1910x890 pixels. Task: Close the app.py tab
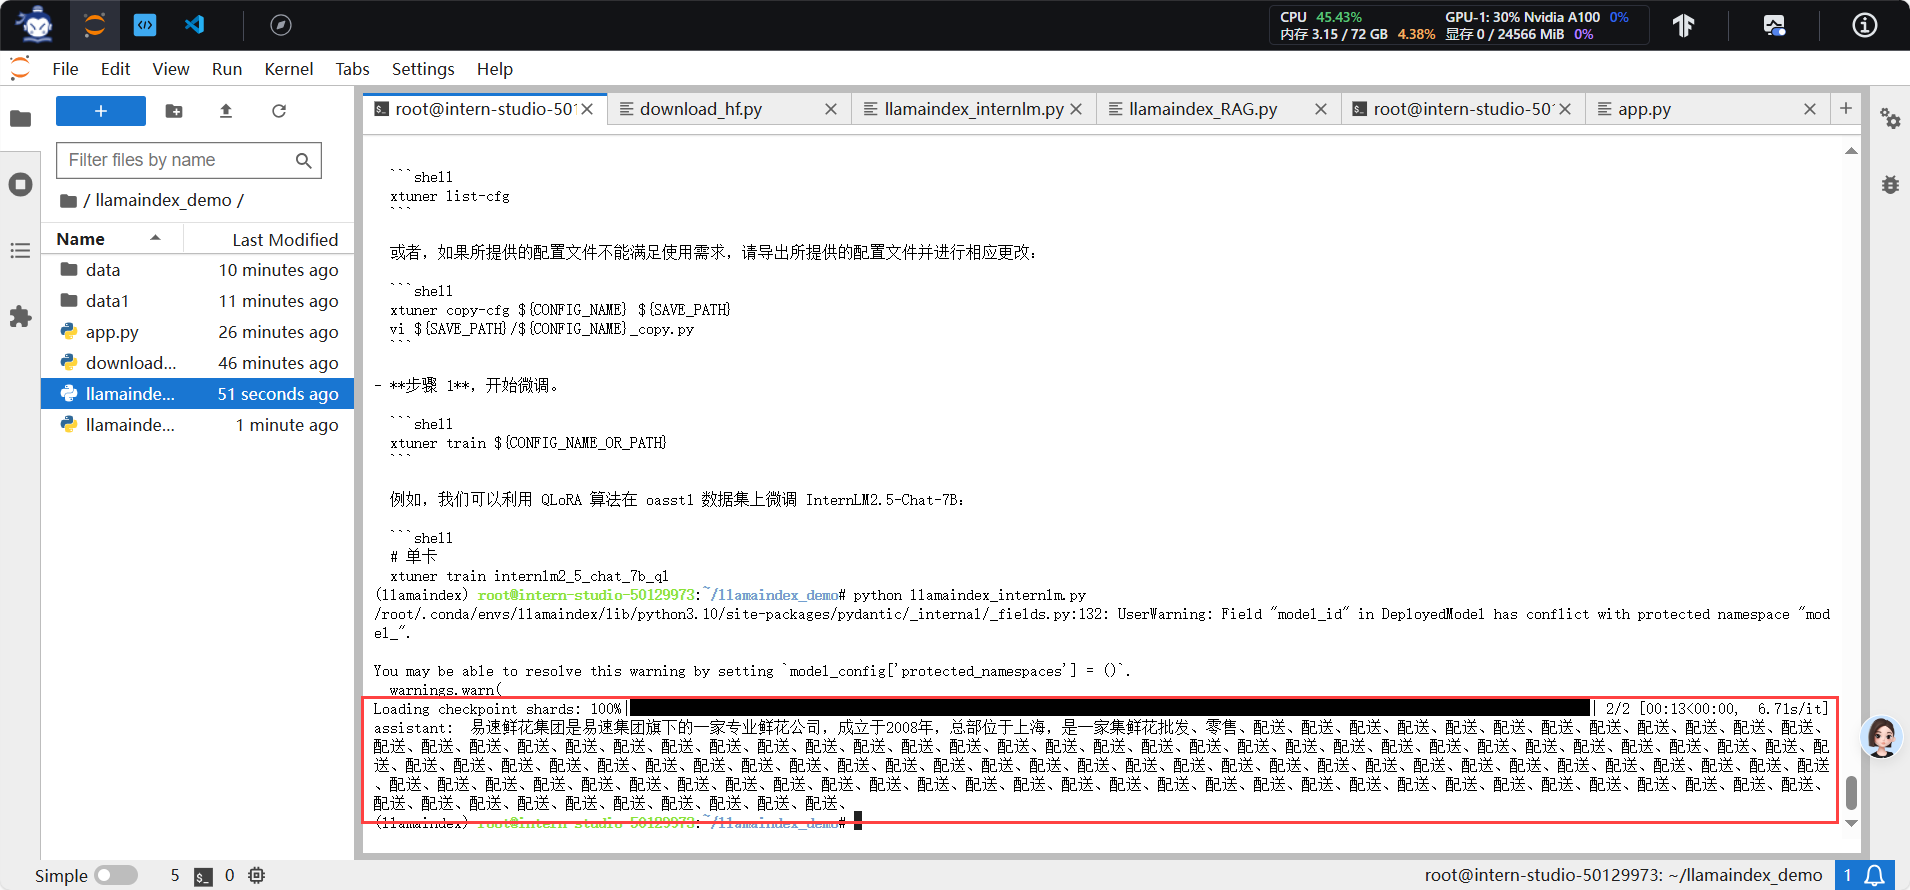[1810, 109]
